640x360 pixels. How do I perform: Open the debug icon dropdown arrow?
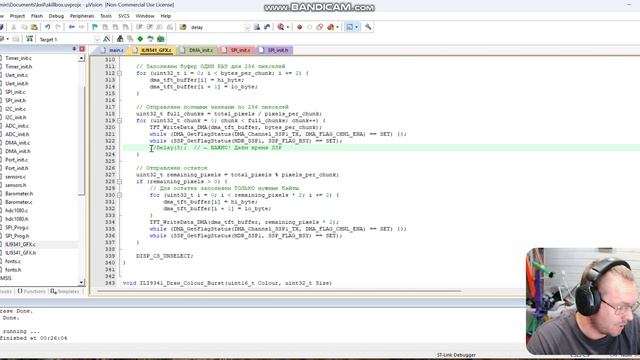(x=288, y=27)
